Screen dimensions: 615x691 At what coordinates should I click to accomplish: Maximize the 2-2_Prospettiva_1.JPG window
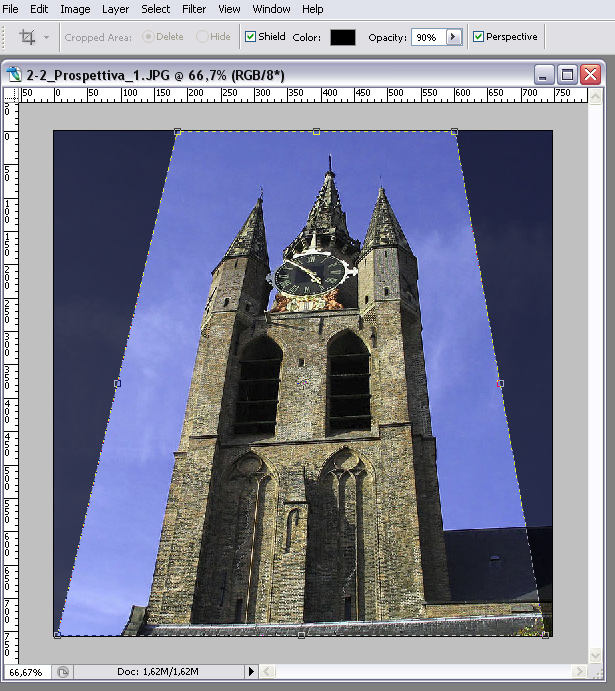(x=567, y=74)
